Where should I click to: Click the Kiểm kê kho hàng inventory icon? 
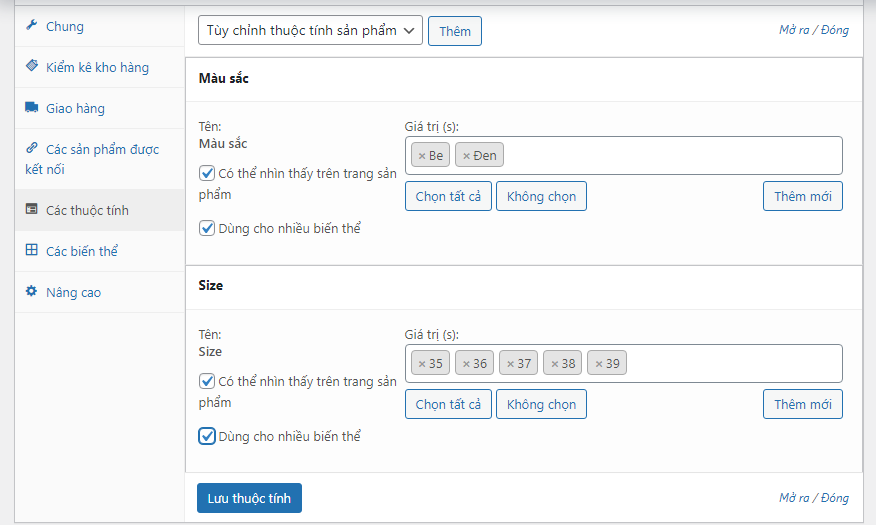[31, 67]
